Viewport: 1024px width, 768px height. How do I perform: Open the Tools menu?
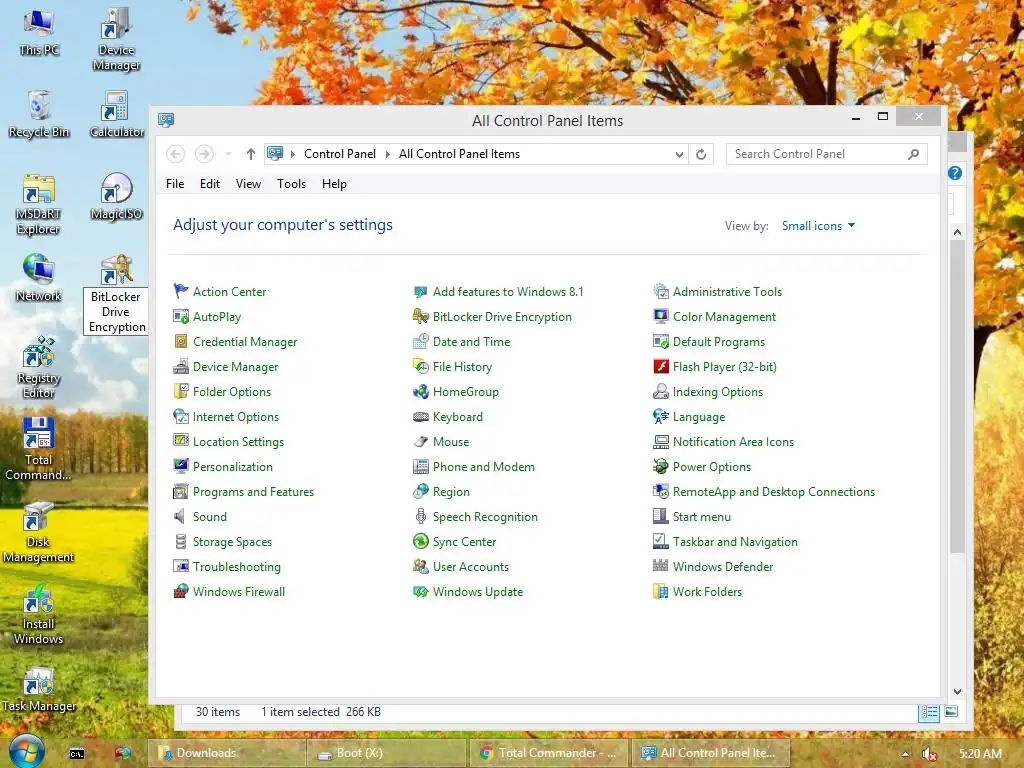[291, 184]
